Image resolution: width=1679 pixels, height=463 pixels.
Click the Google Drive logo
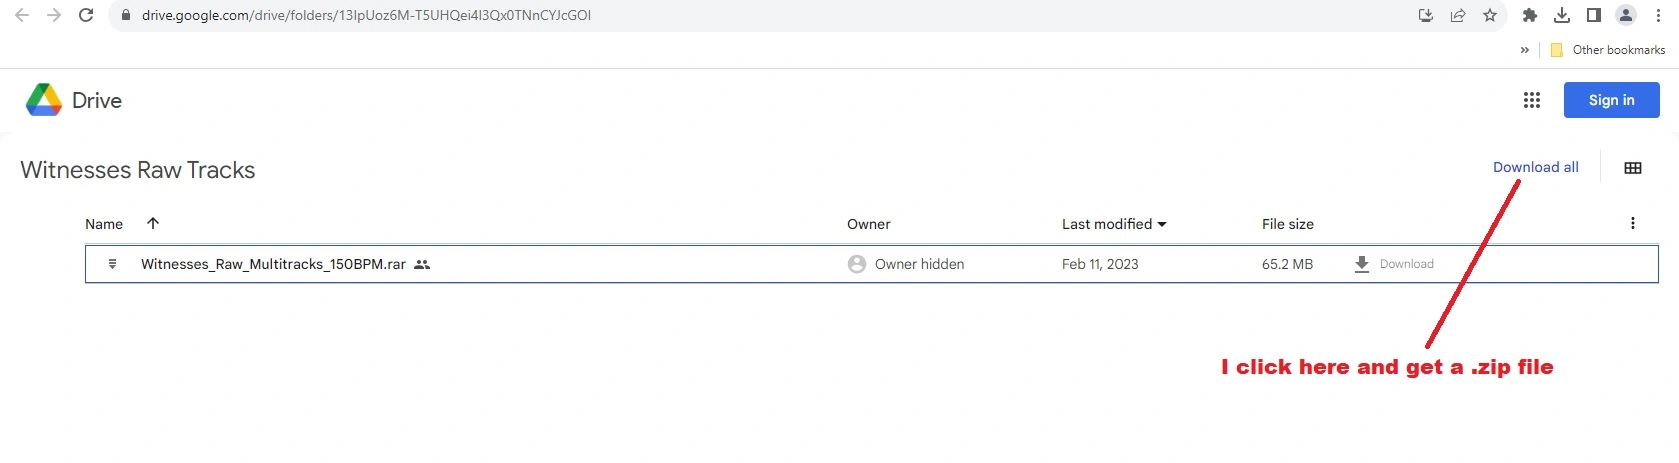click(44, 100)
